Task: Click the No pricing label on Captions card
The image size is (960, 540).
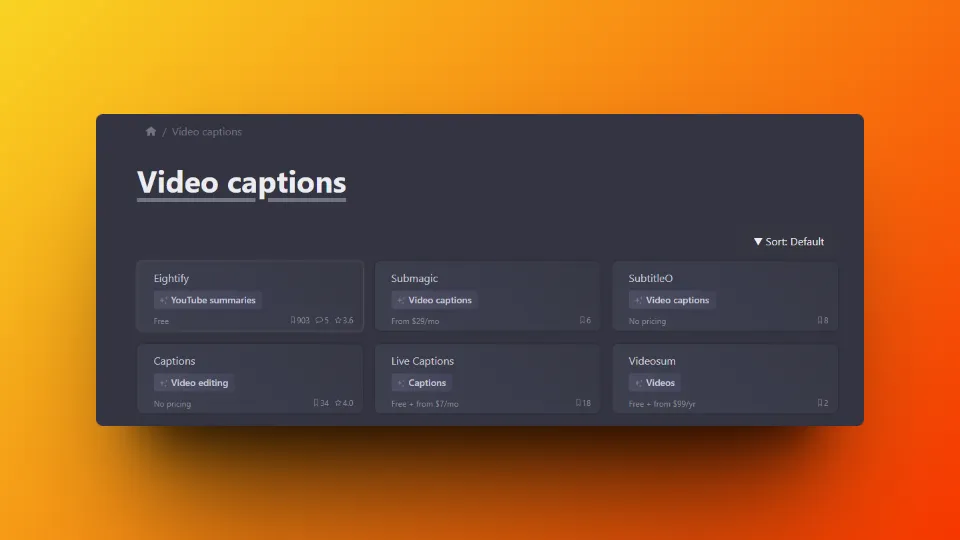Action: (x=172, y=404)
